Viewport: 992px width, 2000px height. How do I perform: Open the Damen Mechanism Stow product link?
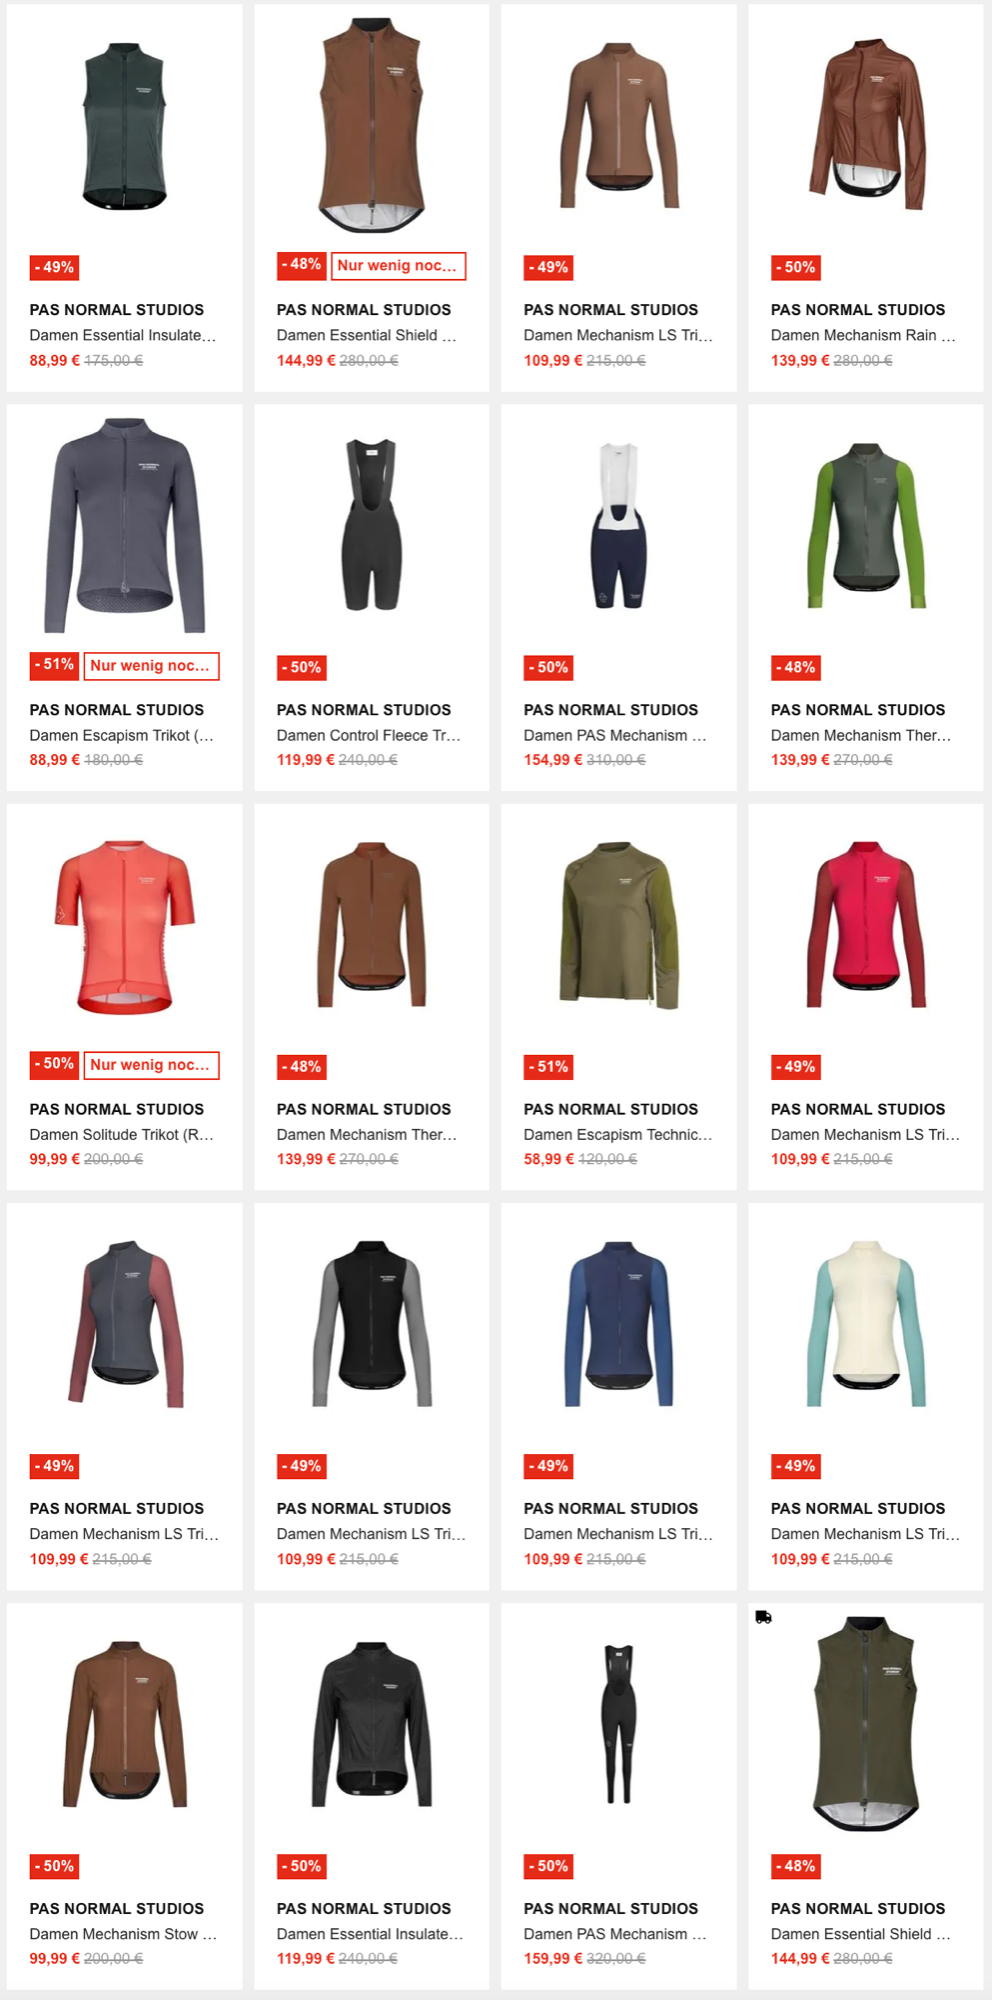(123, 1934)
